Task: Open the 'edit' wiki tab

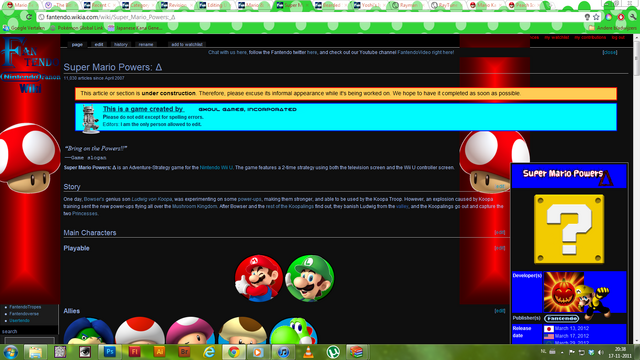Action: [99, 44]
